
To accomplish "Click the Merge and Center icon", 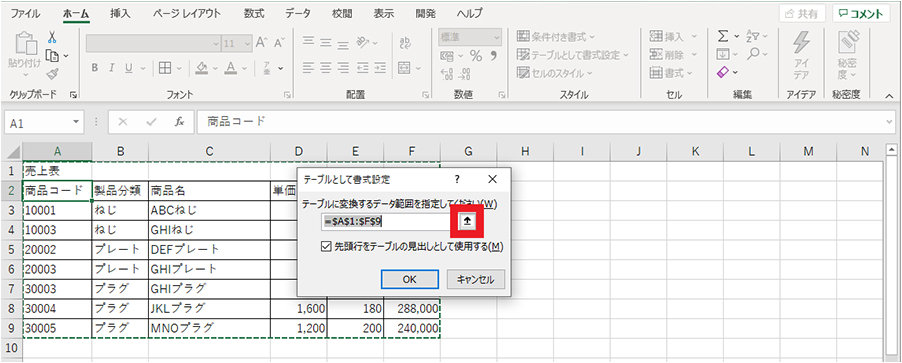I will click(x=404, y=68).
